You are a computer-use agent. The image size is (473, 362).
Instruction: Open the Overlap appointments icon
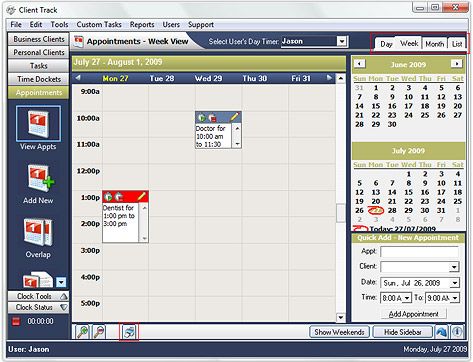(38, 232)
